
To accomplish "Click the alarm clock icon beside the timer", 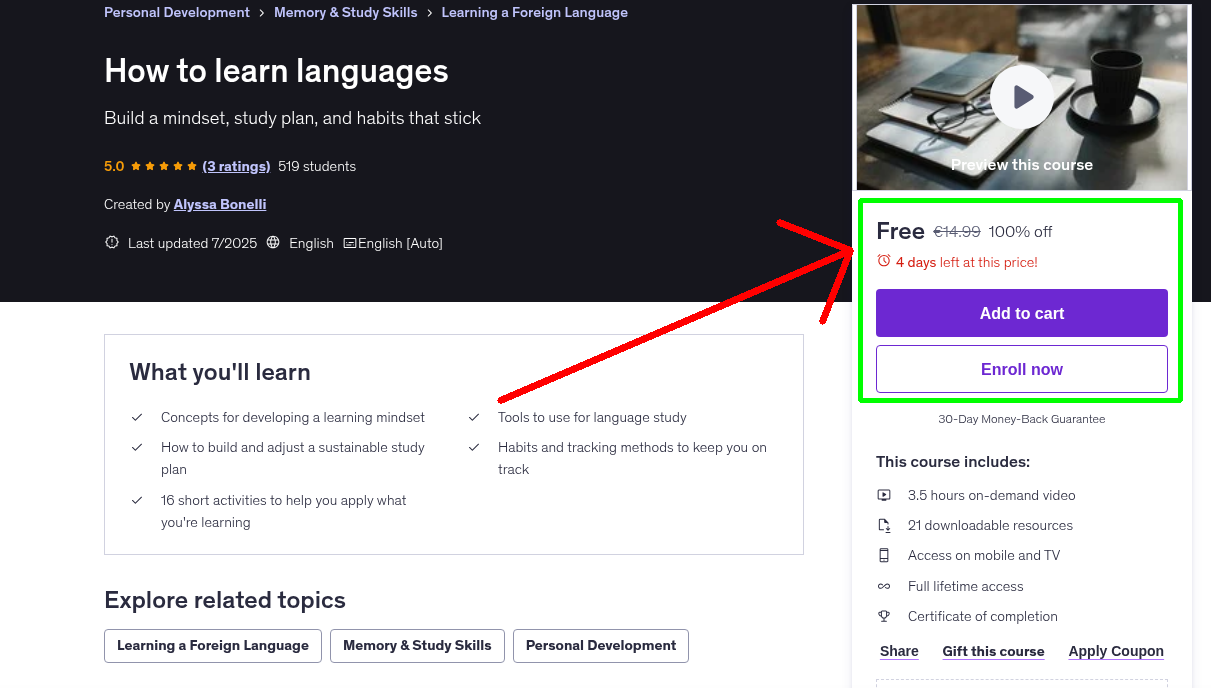I will point(882,261).
